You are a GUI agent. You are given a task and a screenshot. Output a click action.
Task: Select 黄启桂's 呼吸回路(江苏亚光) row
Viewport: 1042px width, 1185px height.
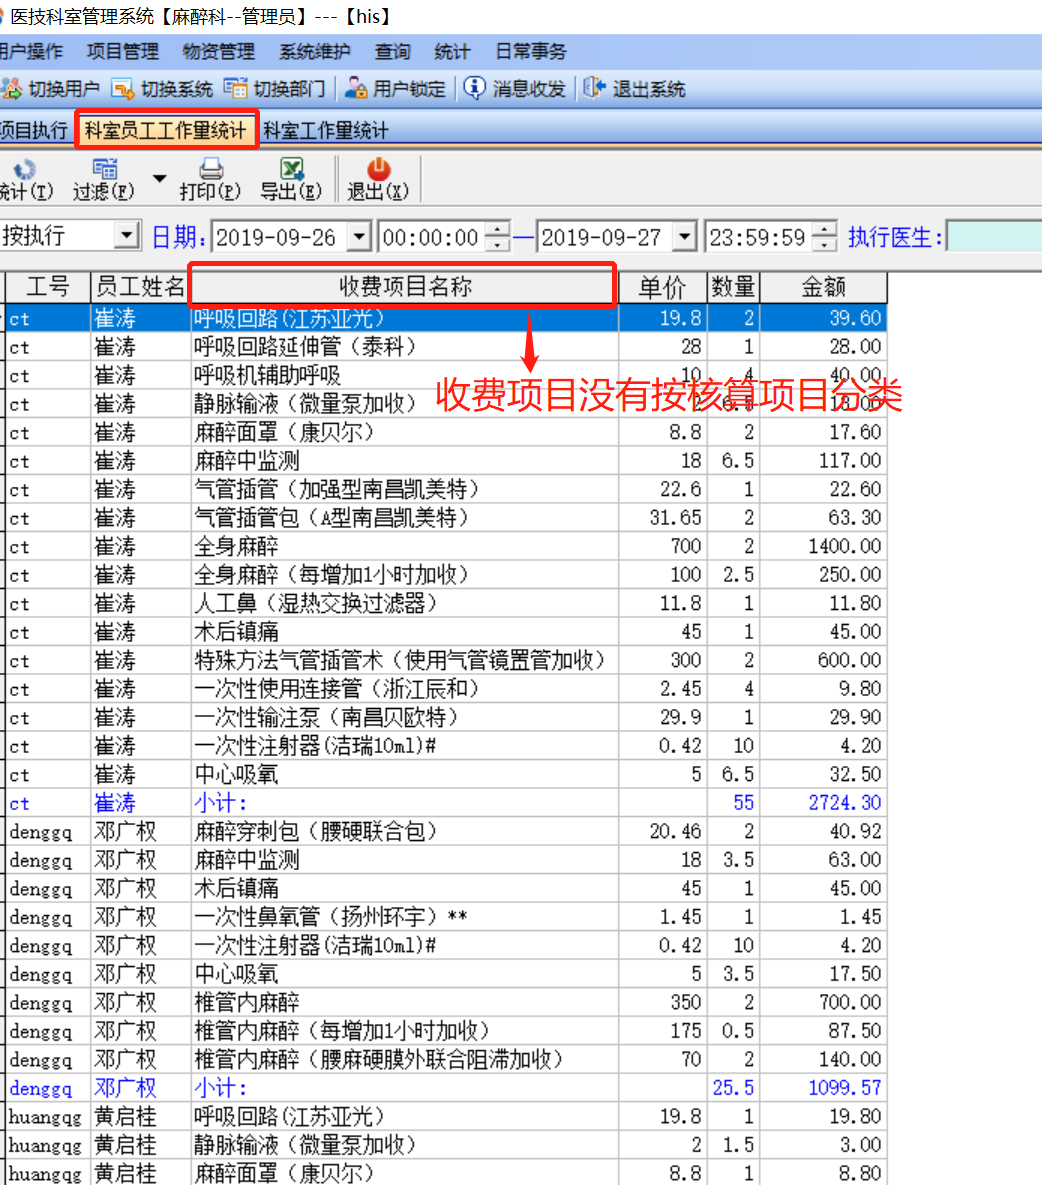pyautogui.click(x=446, y=1116)
